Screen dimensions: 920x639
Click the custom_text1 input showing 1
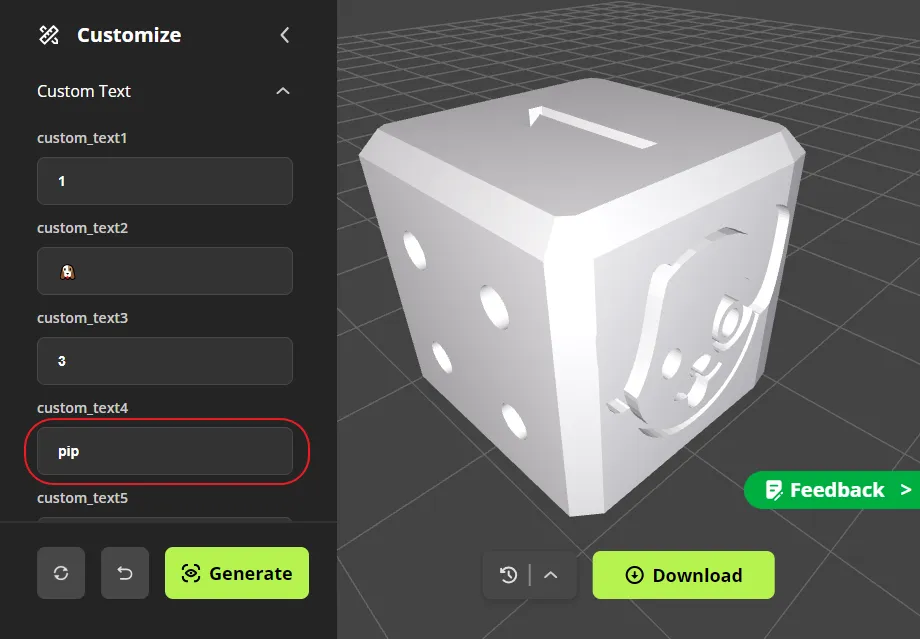tap(164, 181)
